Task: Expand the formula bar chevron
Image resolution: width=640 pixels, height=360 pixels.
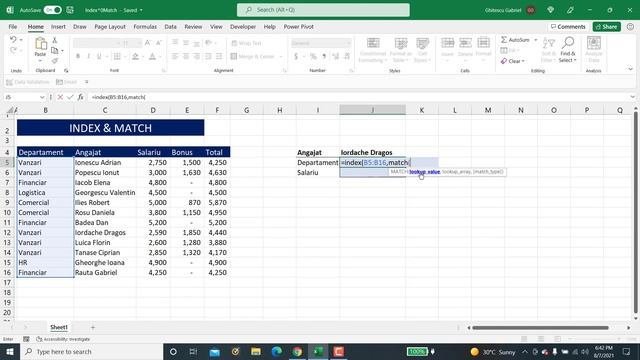Action: point(632,97)
